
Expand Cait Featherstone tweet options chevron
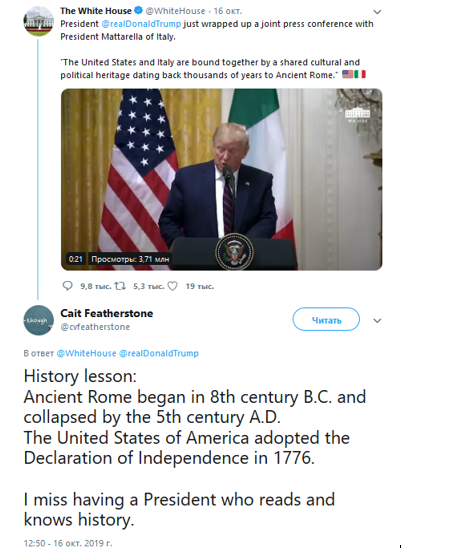[x=377, y=320]
